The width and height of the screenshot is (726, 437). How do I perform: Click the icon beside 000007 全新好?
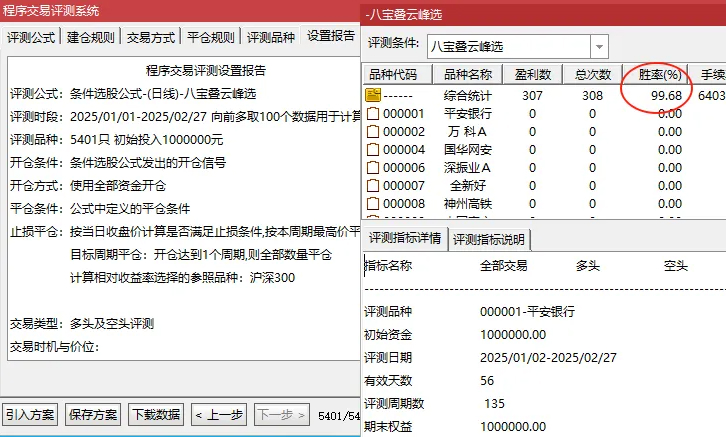tap(373, 186)
